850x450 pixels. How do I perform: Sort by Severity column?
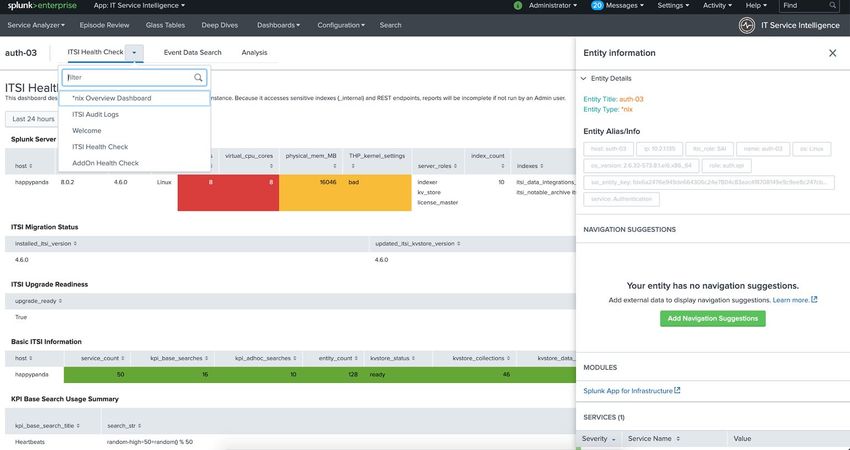tap(598, 439)
